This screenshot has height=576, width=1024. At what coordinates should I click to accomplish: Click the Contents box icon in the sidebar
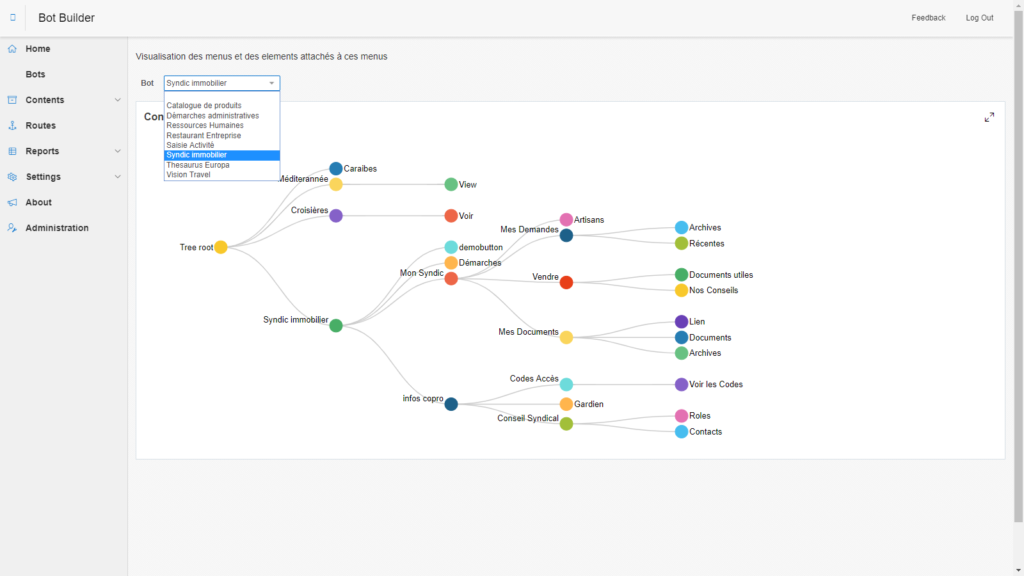click(x=12, y=100)
